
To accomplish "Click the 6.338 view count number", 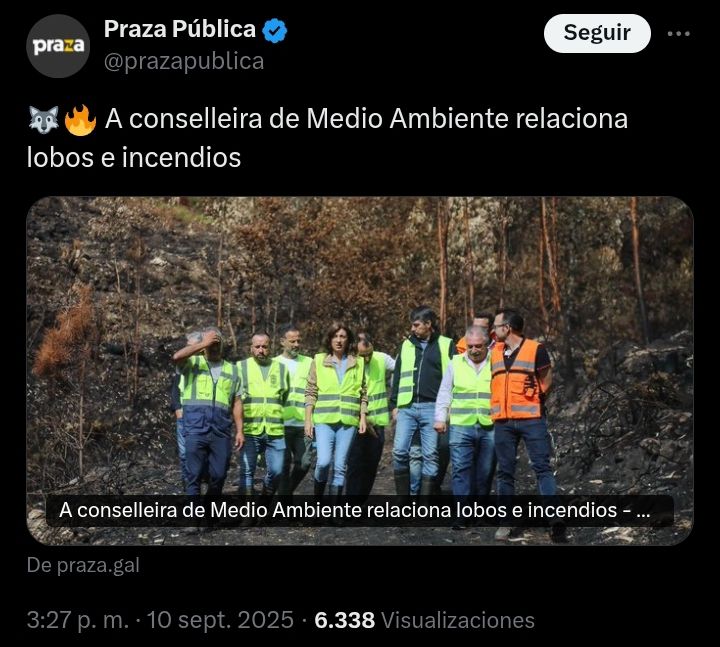I will 344,620.
